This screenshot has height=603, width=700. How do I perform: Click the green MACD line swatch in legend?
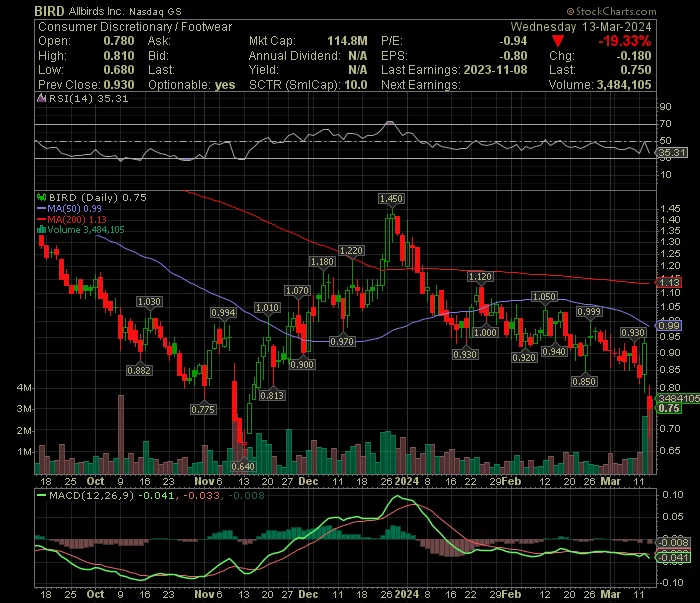point(42,495)
